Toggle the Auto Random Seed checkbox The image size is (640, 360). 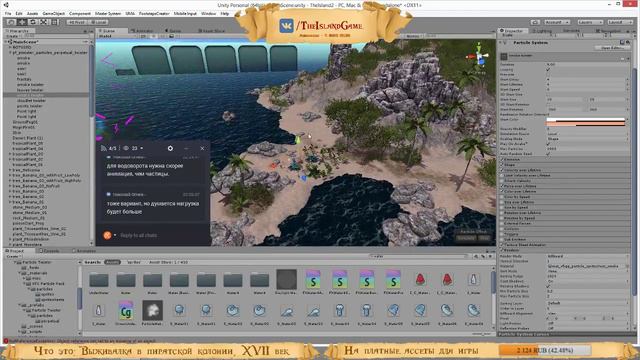click(x=548, y=153)
